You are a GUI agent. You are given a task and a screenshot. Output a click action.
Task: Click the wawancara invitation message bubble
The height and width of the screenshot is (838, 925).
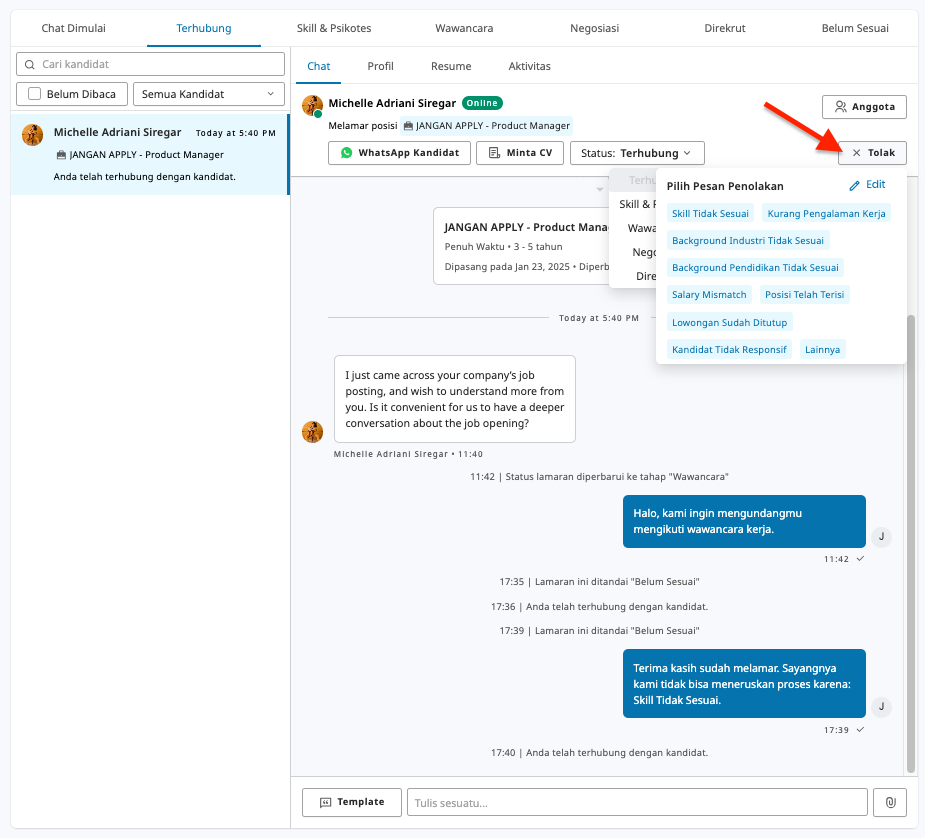[x=744, y=521]
